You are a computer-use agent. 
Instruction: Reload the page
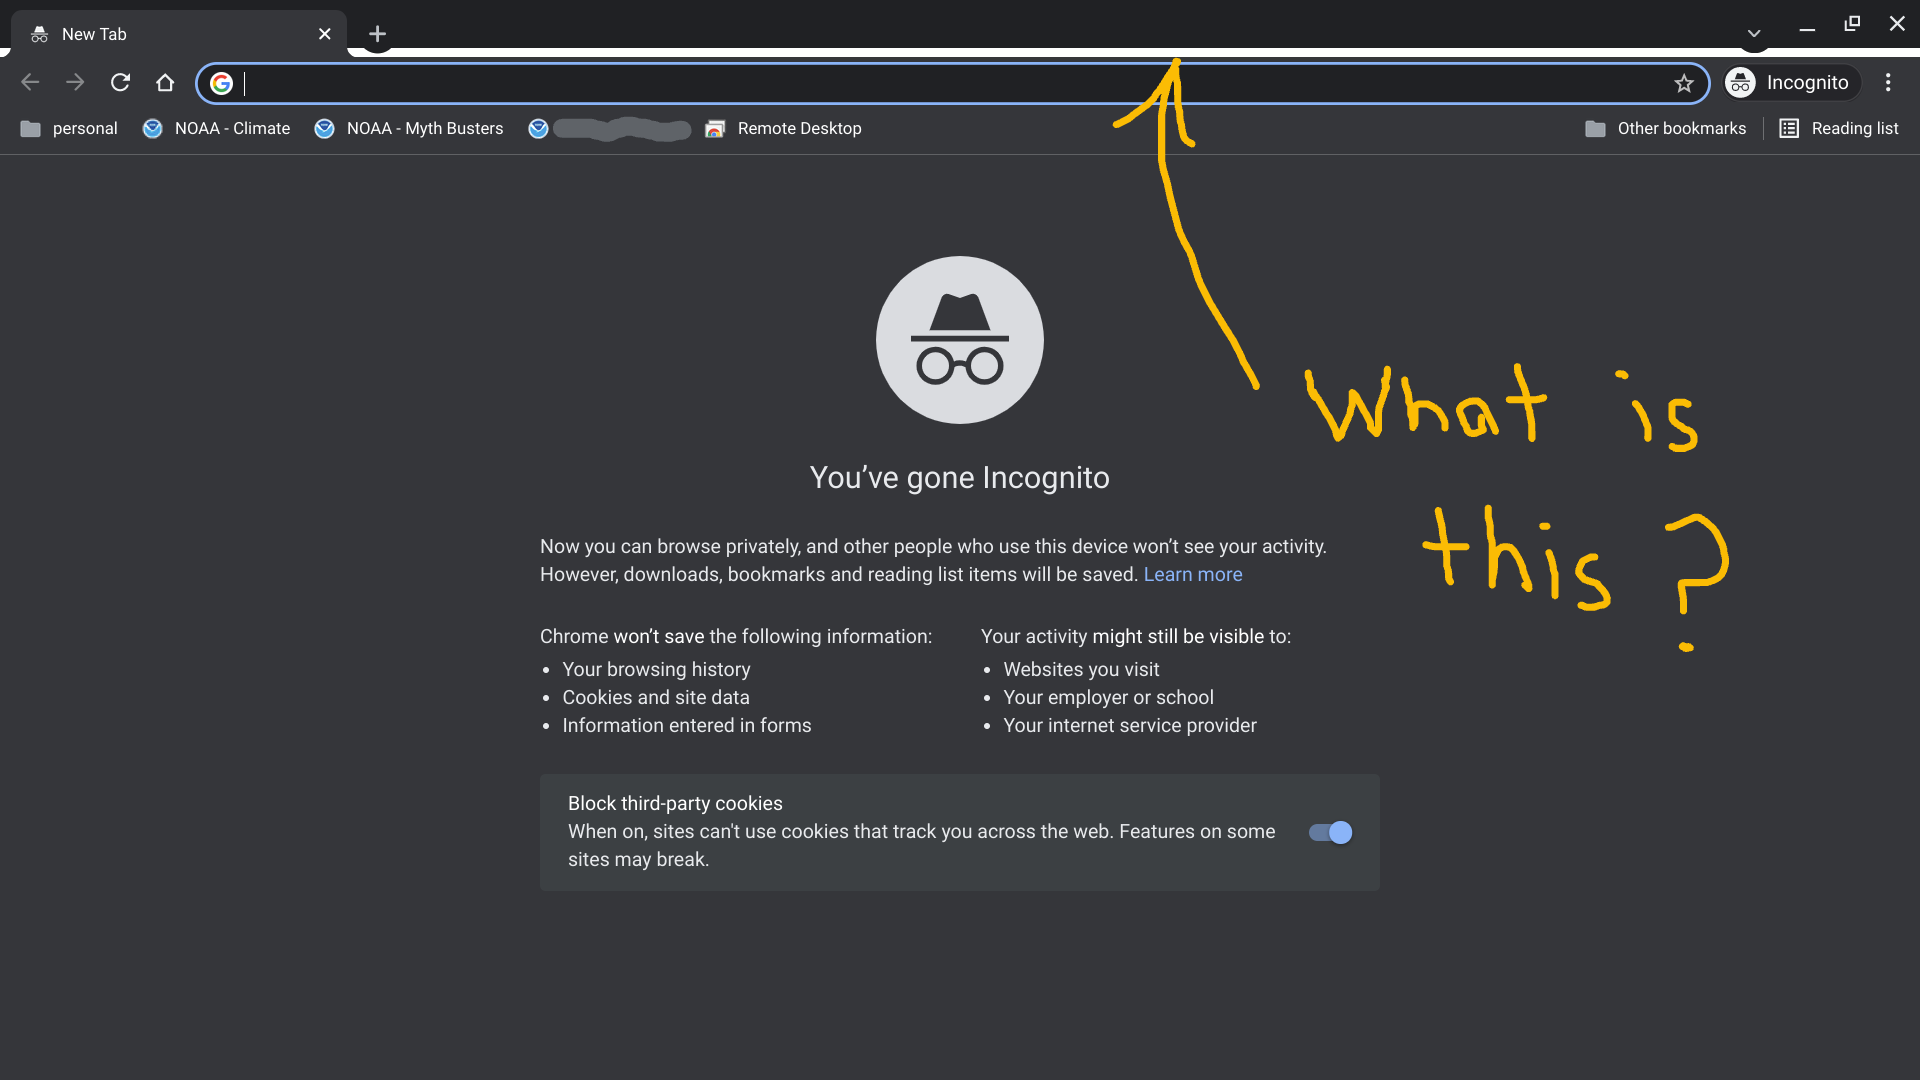pos(120,83)
